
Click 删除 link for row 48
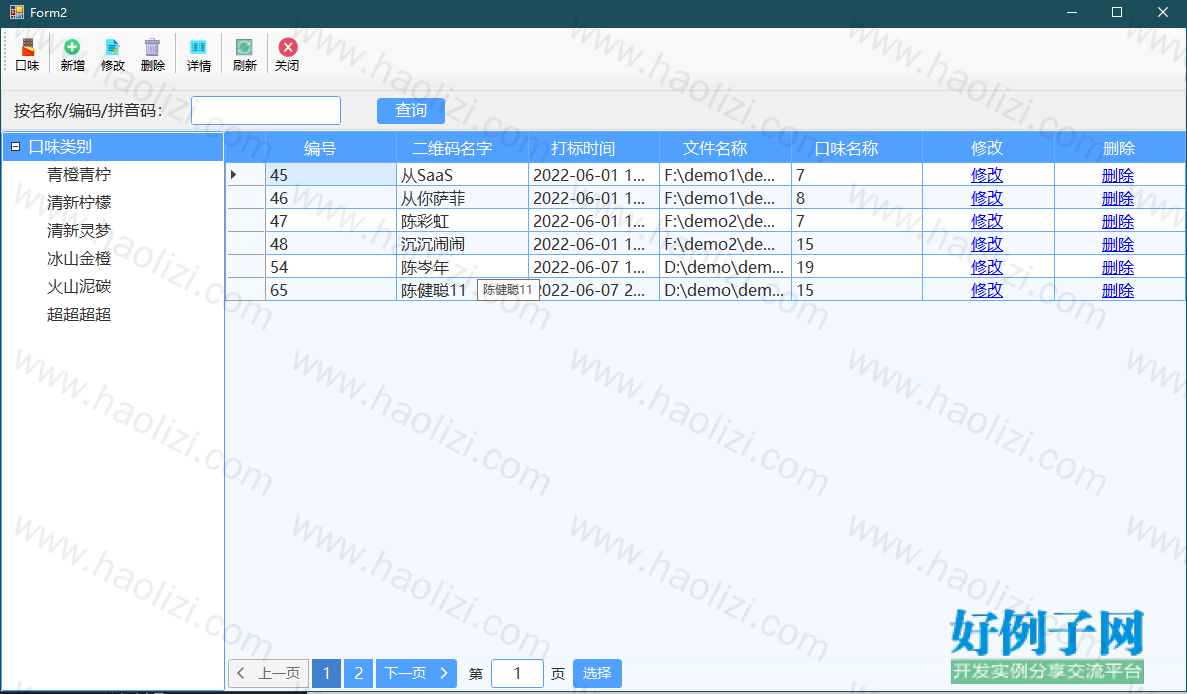click(x=1117, y=244)
